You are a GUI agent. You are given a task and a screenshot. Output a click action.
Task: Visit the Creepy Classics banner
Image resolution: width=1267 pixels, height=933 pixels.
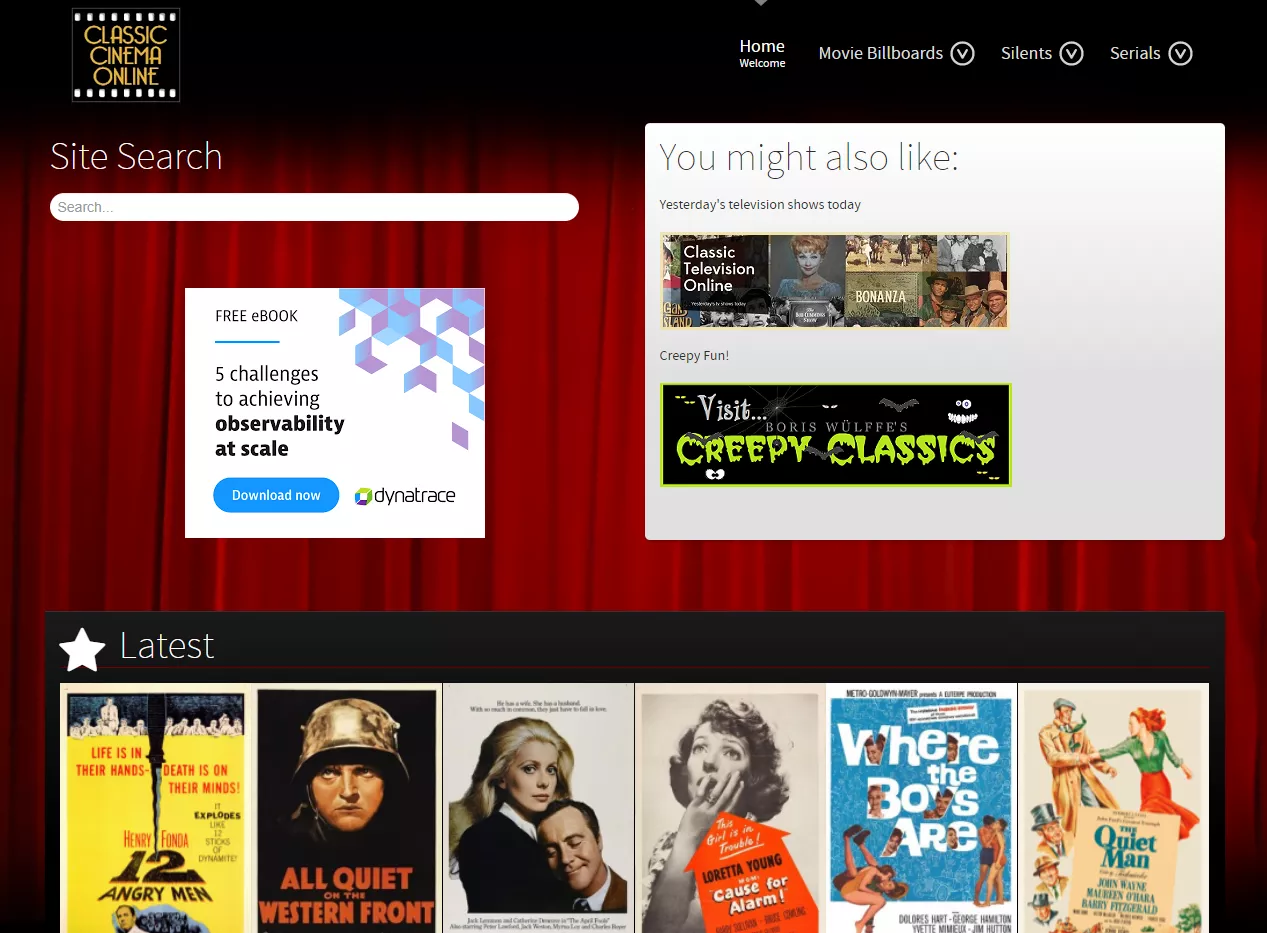click(835, 435)
